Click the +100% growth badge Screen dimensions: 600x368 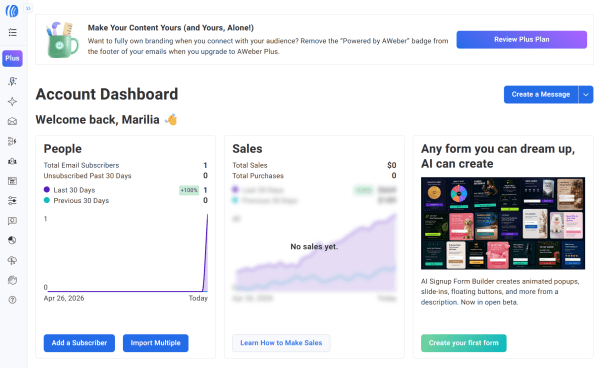[189, 190]
